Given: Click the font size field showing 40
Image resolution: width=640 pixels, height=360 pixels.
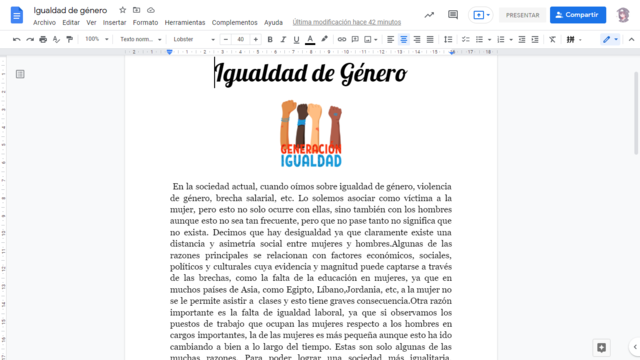Looking at the screenshot, I should [240, 39].
